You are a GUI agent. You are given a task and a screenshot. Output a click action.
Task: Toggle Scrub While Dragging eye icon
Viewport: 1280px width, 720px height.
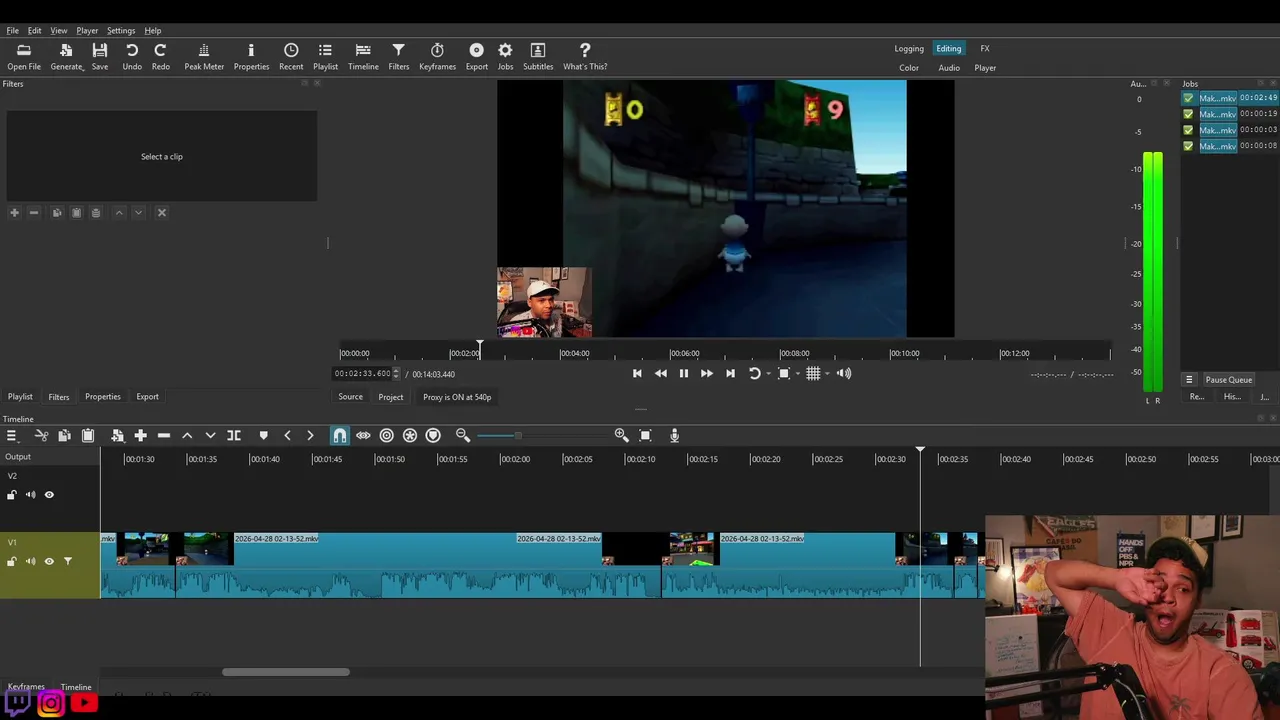363,435
